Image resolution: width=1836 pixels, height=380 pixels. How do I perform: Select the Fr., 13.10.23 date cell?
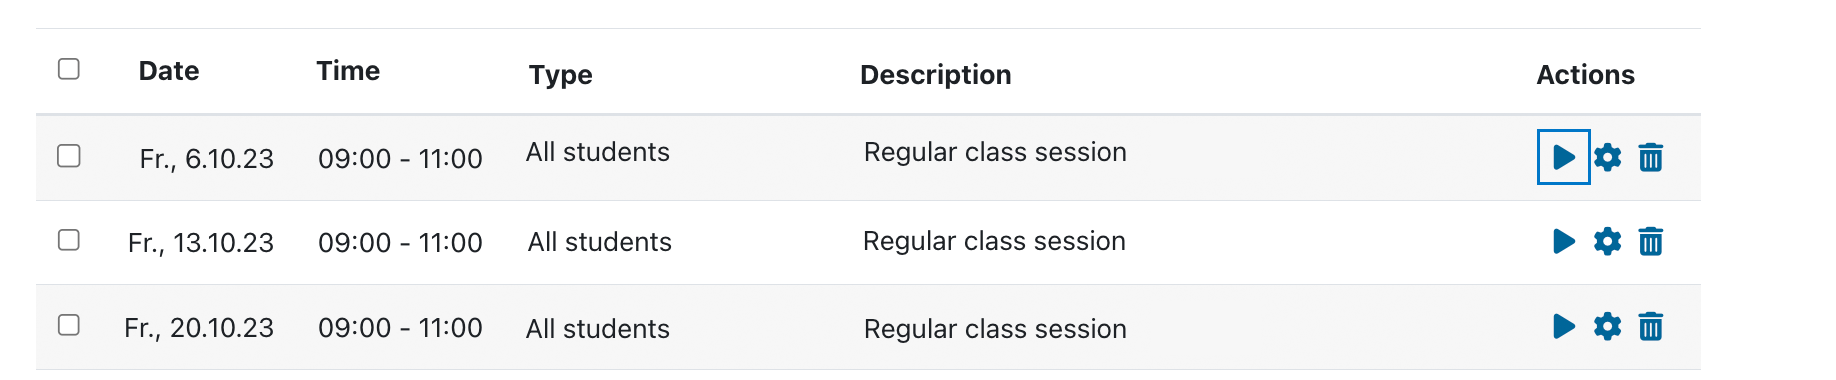pos(201,243)
